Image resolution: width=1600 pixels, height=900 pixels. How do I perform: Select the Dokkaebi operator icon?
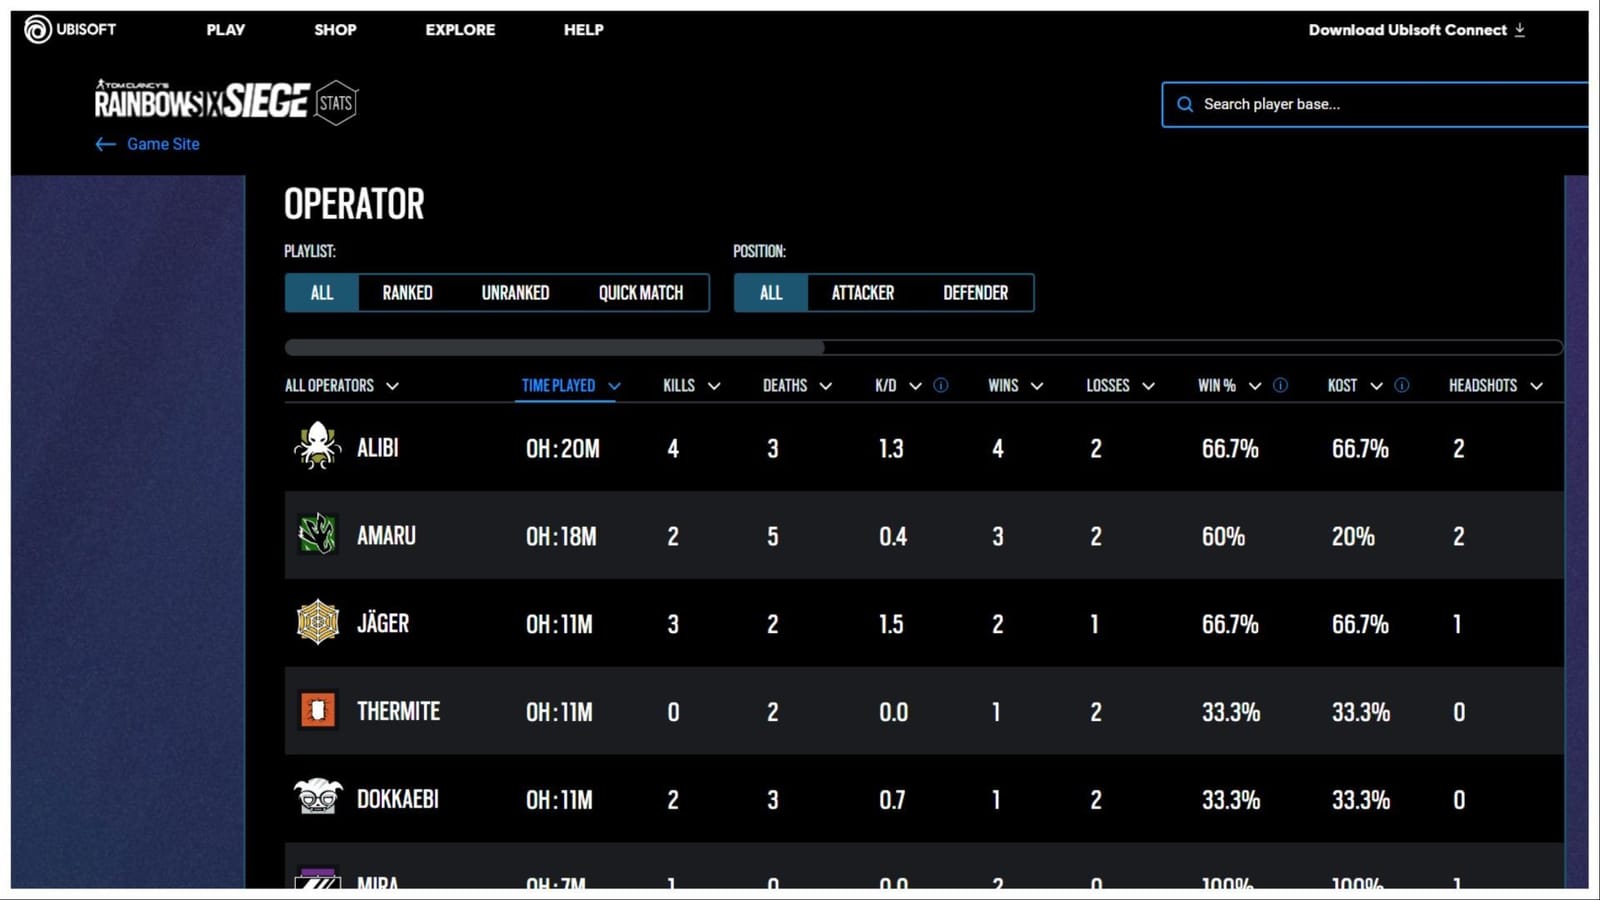pos(317,798)
